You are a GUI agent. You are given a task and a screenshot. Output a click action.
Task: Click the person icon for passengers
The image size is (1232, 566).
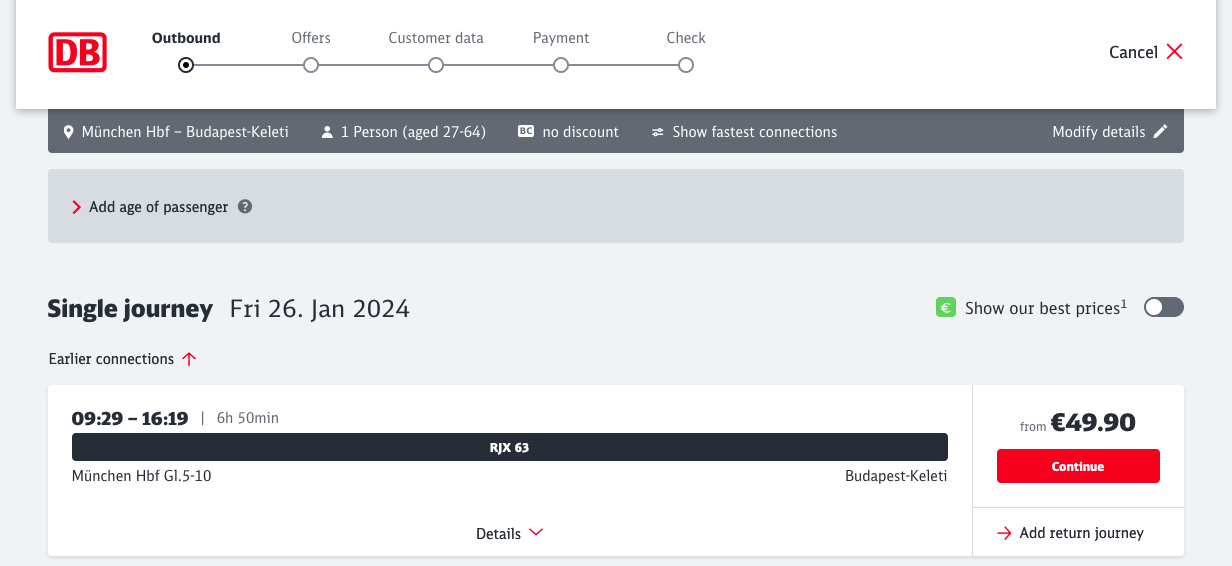point(327,132)
